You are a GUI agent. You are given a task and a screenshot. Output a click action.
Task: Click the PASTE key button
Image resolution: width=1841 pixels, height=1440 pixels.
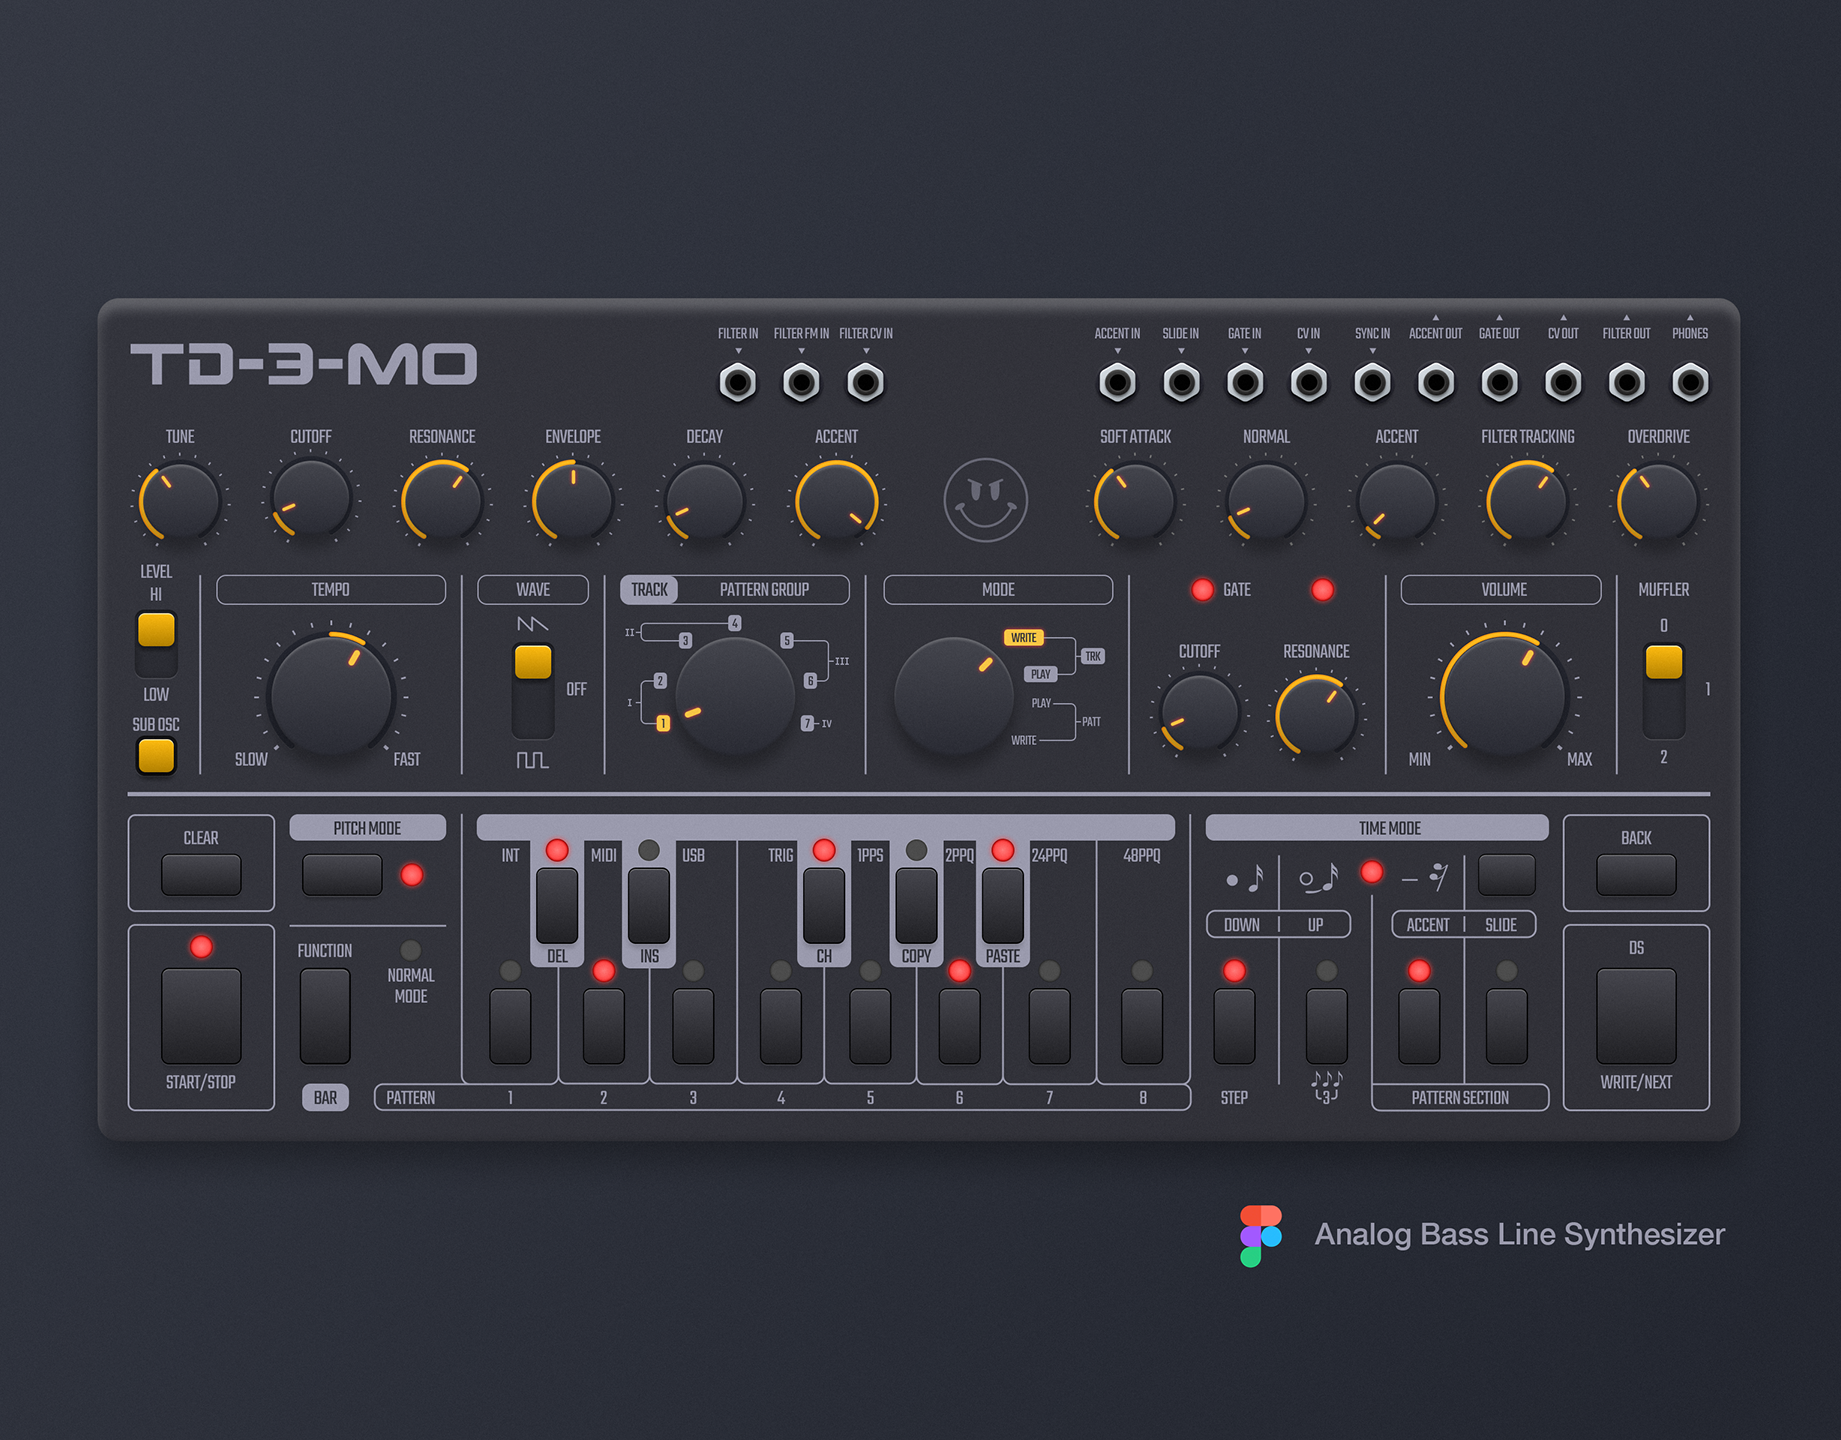pyautogui.click(x=1003, y=906)
